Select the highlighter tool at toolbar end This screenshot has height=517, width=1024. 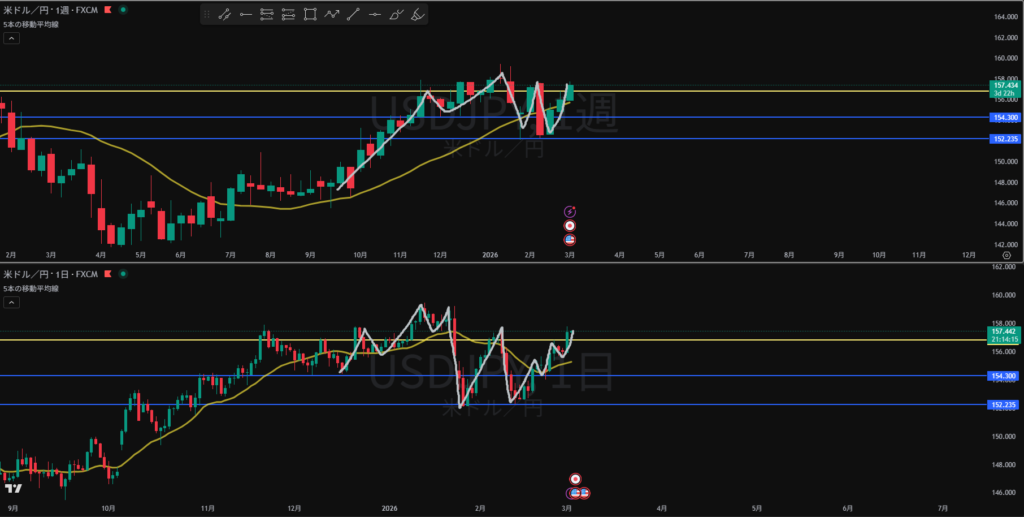tap(418, 14)
